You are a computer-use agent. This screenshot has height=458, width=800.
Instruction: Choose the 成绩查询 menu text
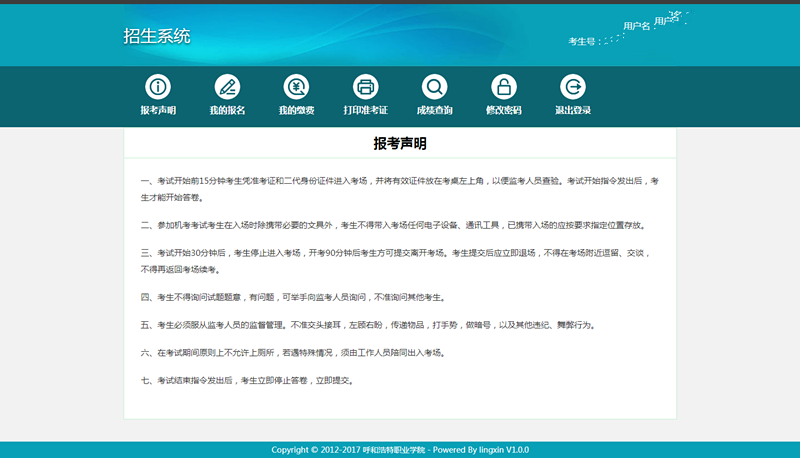tap(434, 110)
